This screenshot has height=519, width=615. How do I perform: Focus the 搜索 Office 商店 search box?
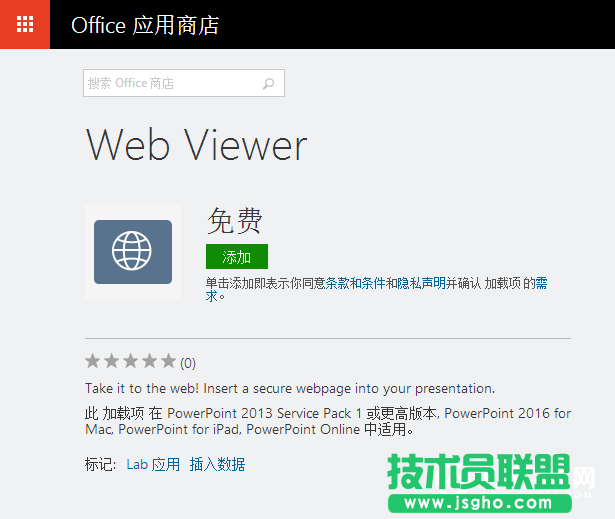[x=170, y=84]
